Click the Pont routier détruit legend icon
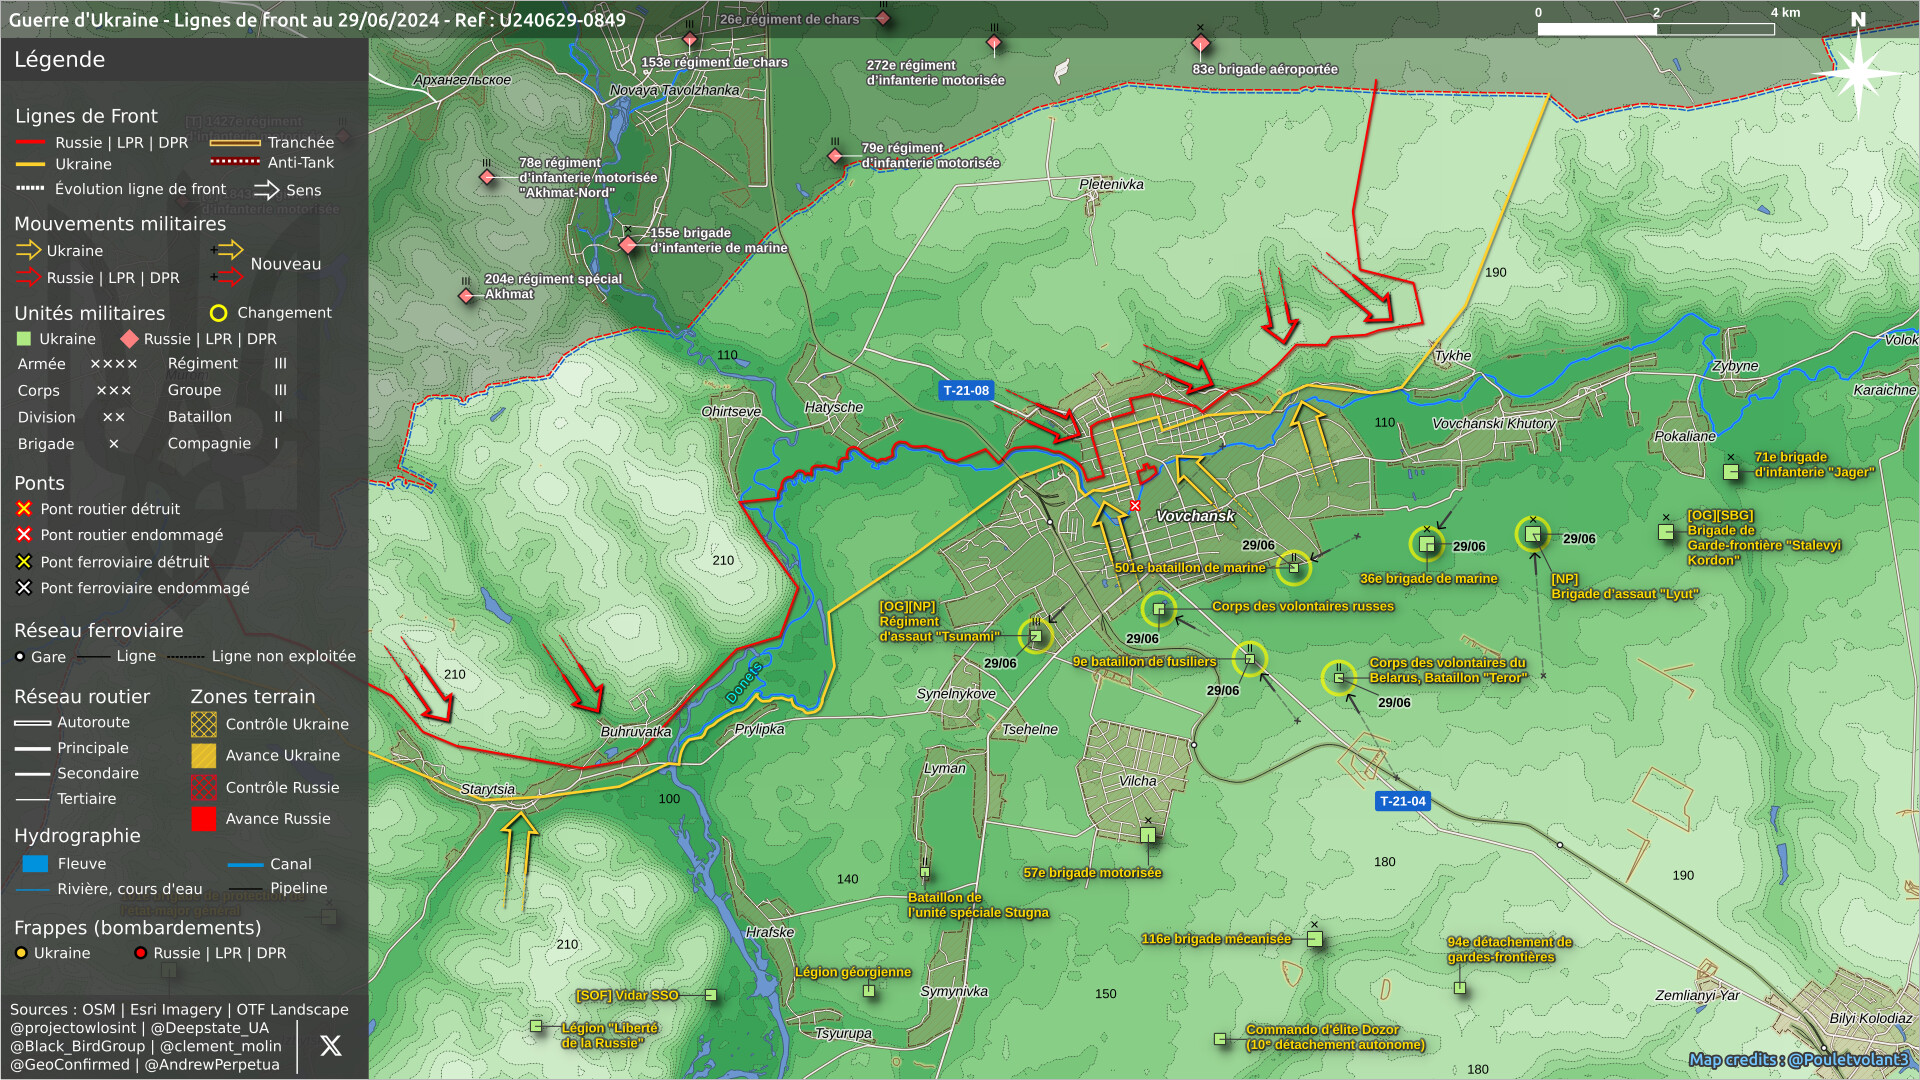The image size is (1920, 1080). click(x=24, y=509)
